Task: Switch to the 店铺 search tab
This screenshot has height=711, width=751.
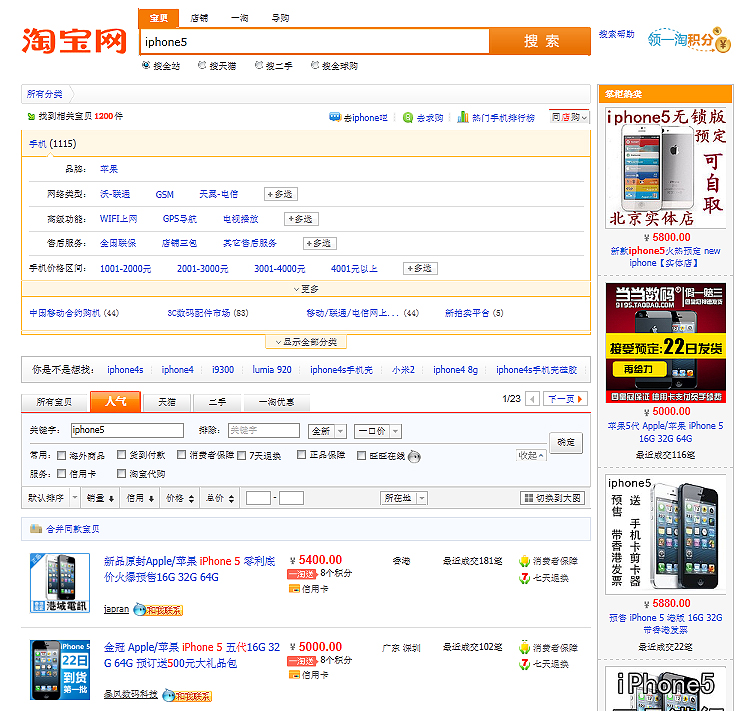Action: tap(199, 18)
